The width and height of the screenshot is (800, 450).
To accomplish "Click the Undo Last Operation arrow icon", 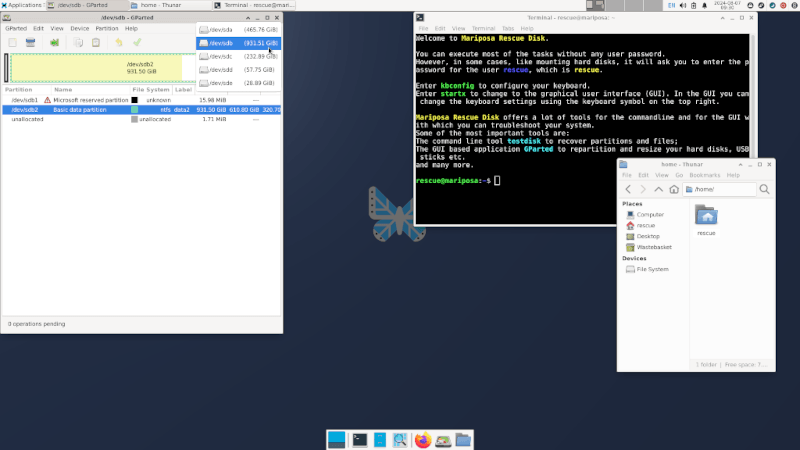I will tap(118, 43).
